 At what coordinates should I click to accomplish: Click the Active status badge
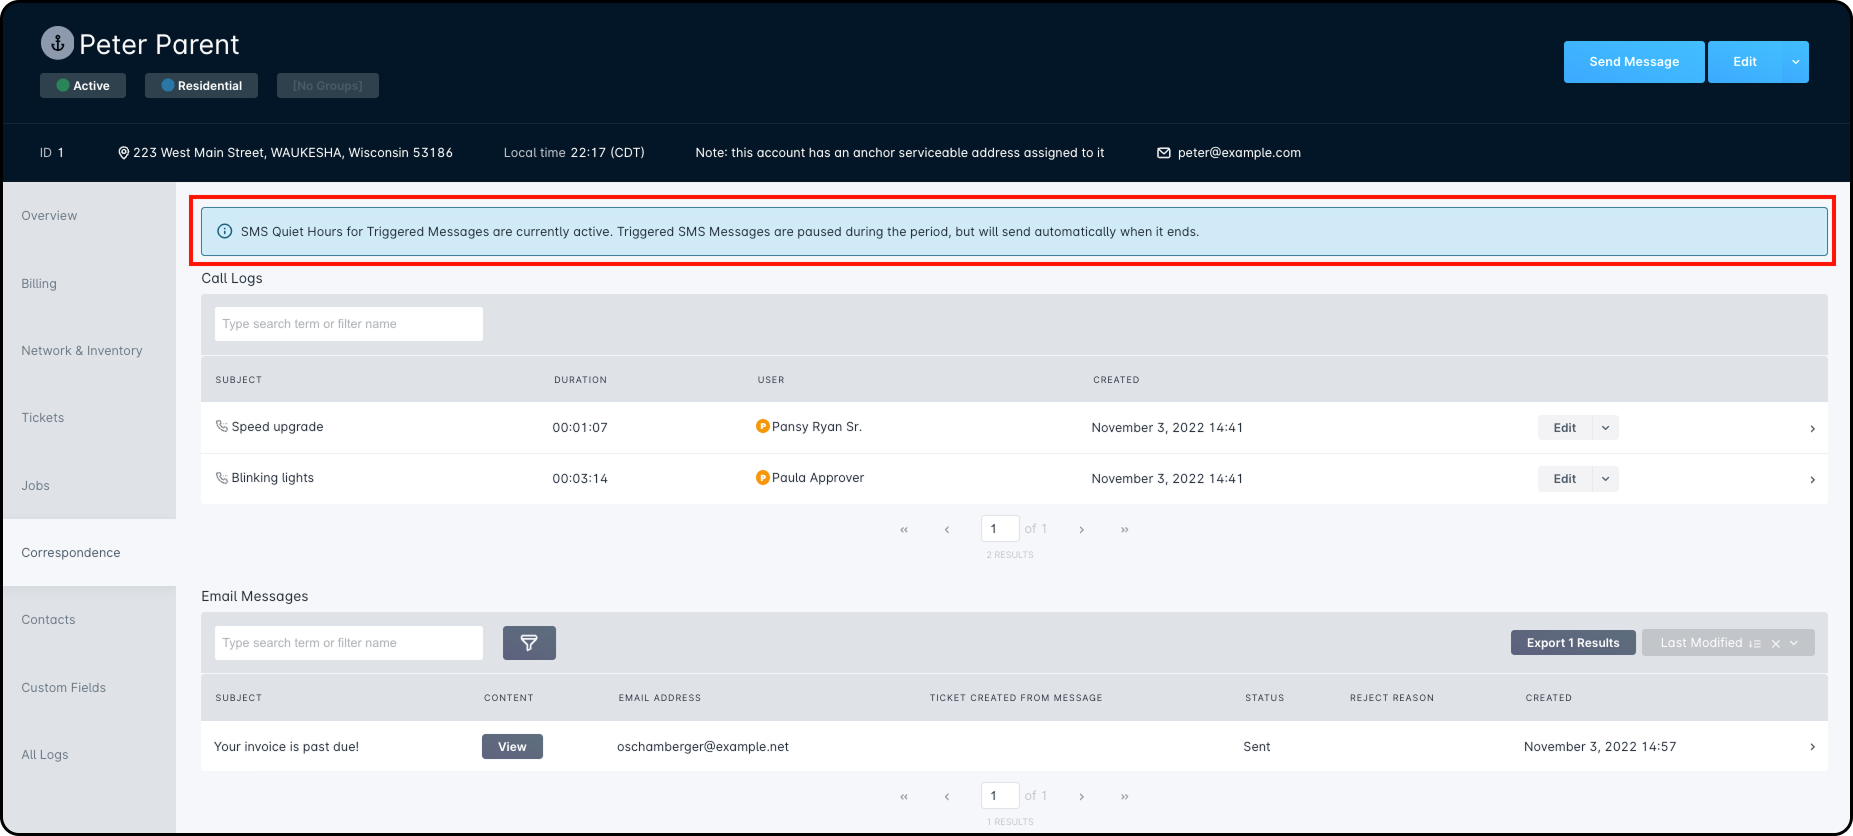(83, 86)
